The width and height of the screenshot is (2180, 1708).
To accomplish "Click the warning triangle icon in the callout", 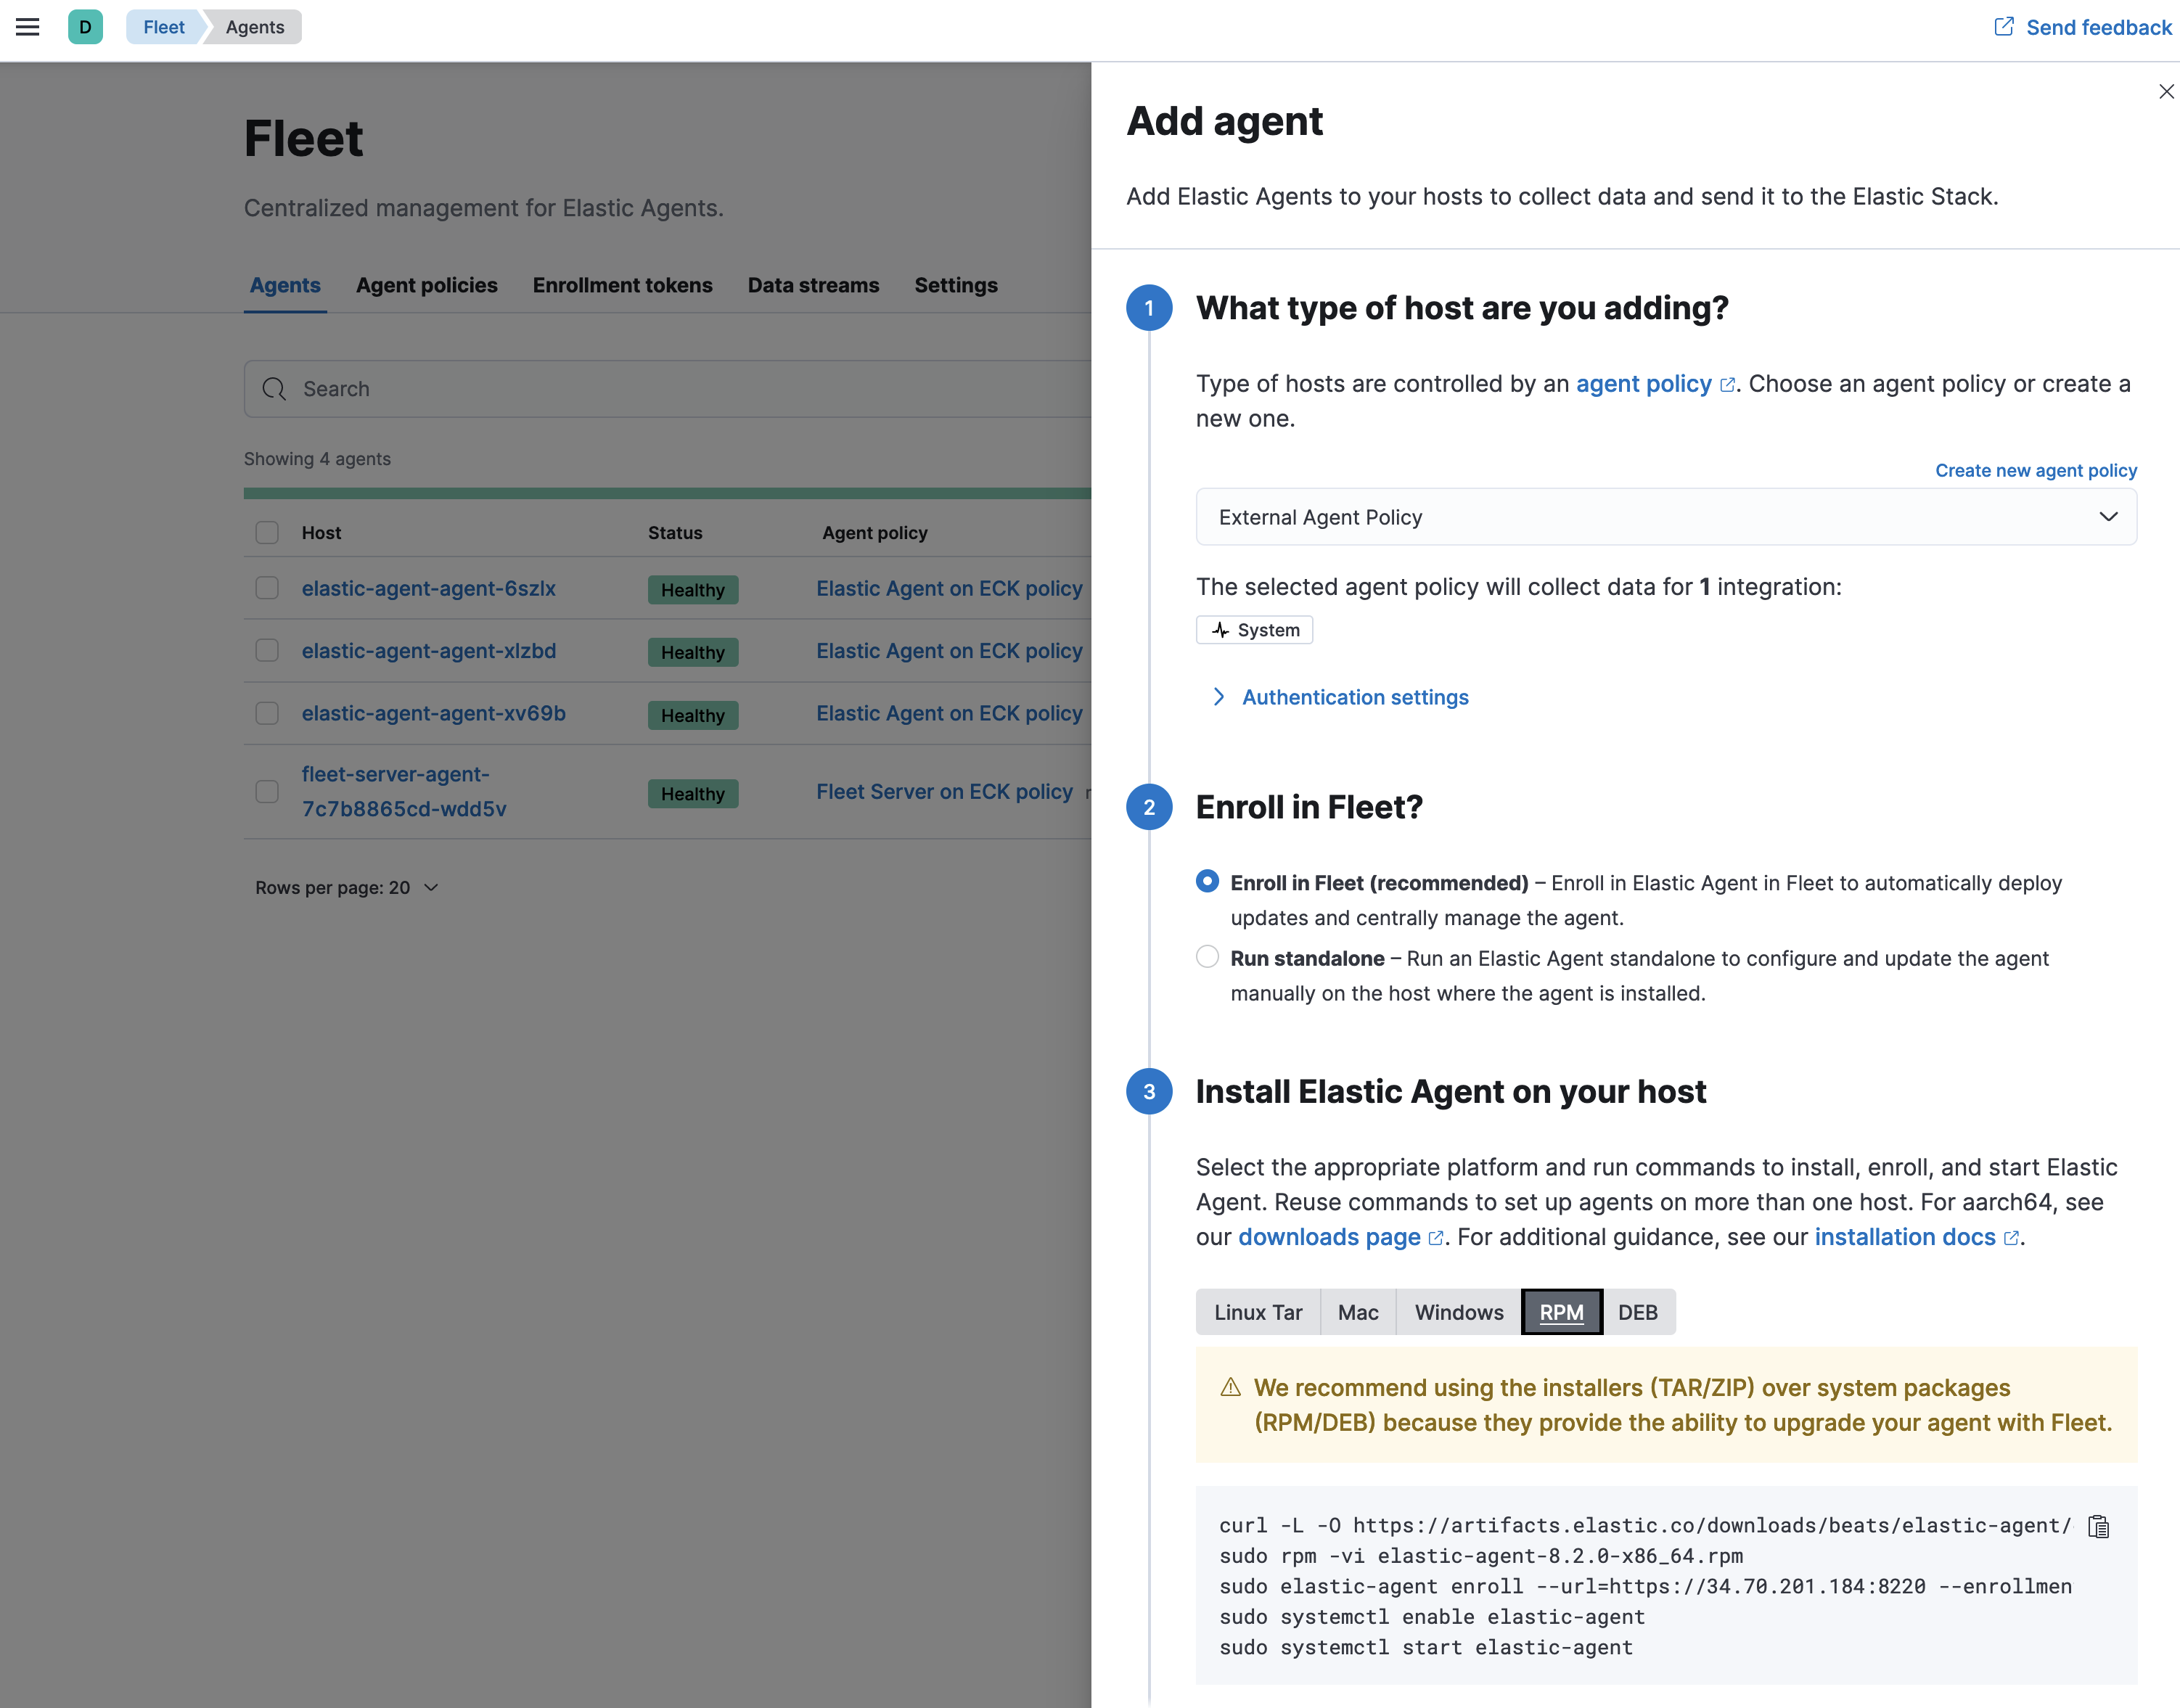I will click(1230, 1388).
